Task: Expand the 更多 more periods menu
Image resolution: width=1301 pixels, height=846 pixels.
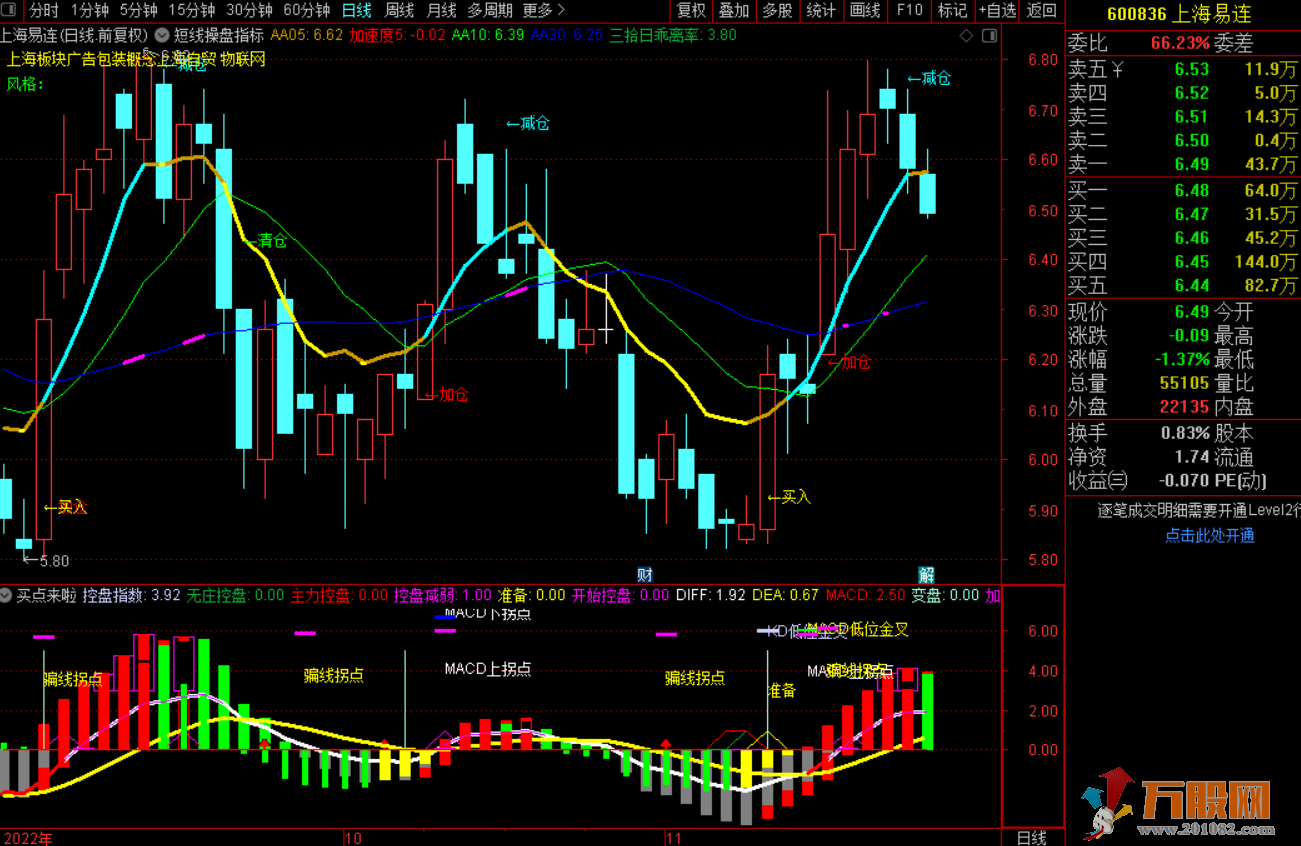Action: pyautogui.click(x=544, y=11)
